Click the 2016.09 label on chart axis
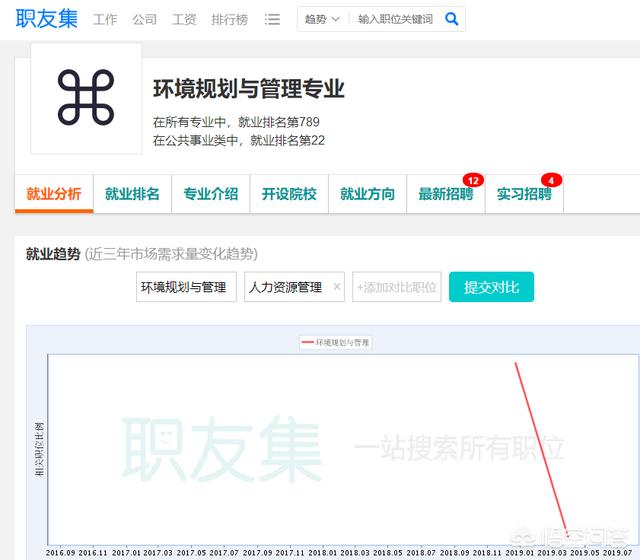 [60, 553]
